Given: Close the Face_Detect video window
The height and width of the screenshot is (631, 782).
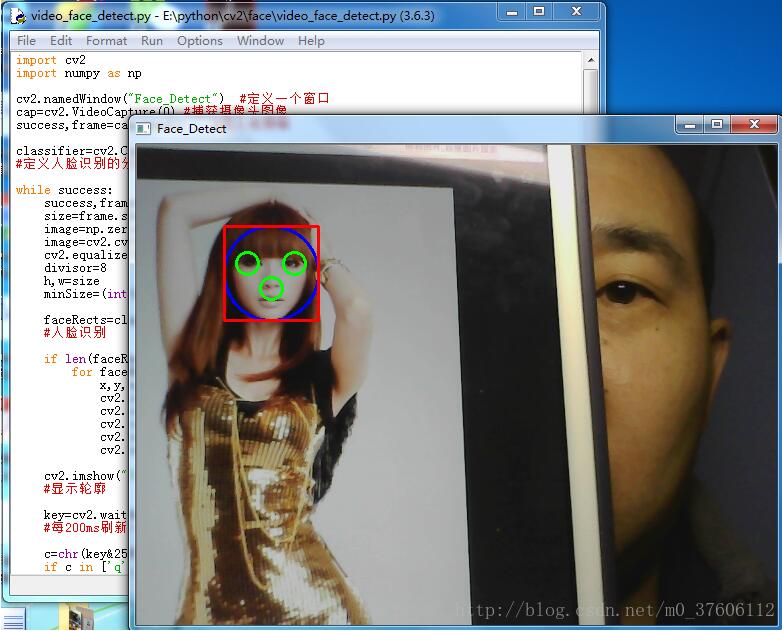Looking at the screenshot, I should click(x=755, y=124).
